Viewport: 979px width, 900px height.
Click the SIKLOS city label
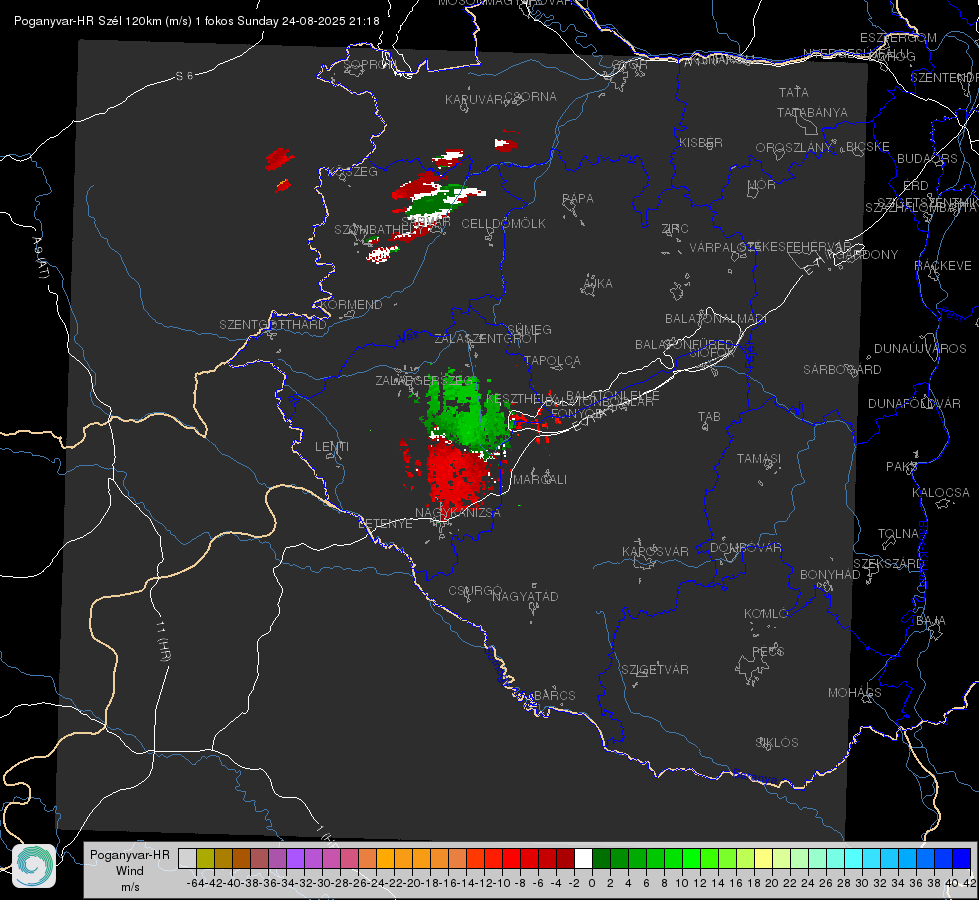[777, 743]
